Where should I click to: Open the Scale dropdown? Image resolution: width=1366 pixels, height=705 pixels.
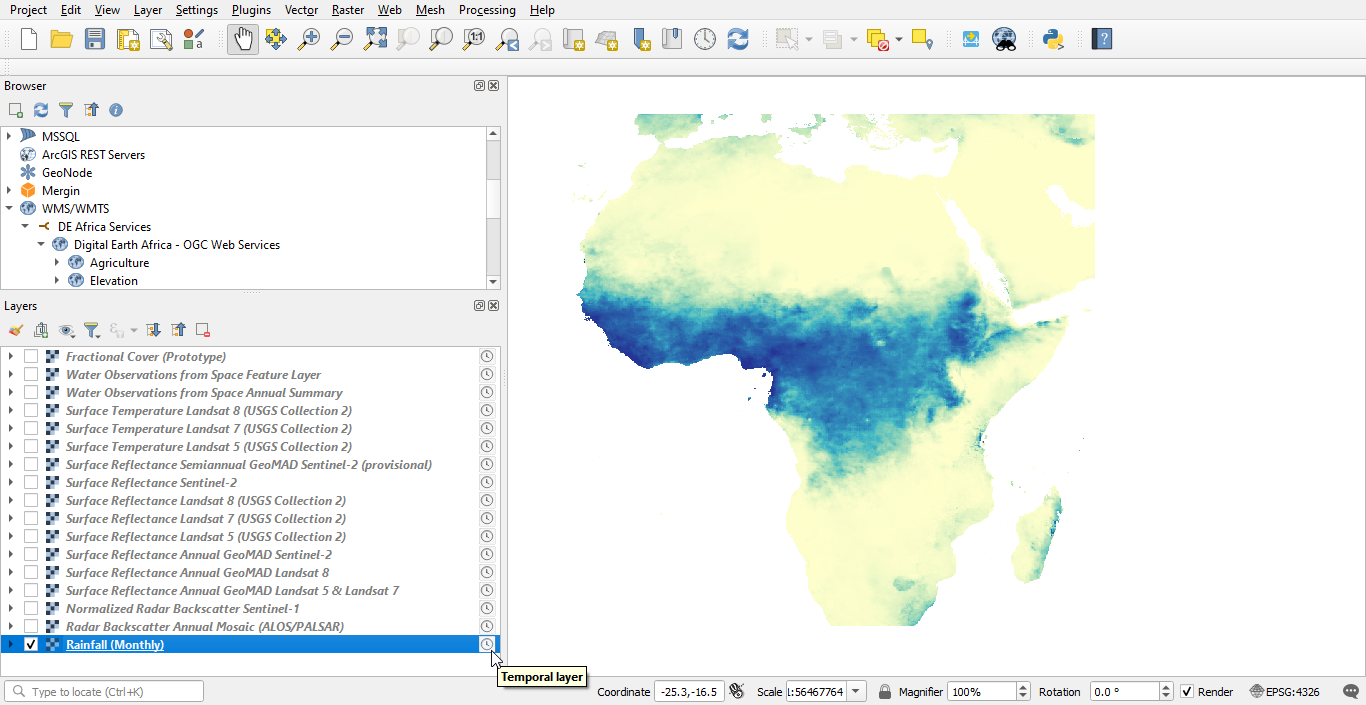tap(857, 691)
